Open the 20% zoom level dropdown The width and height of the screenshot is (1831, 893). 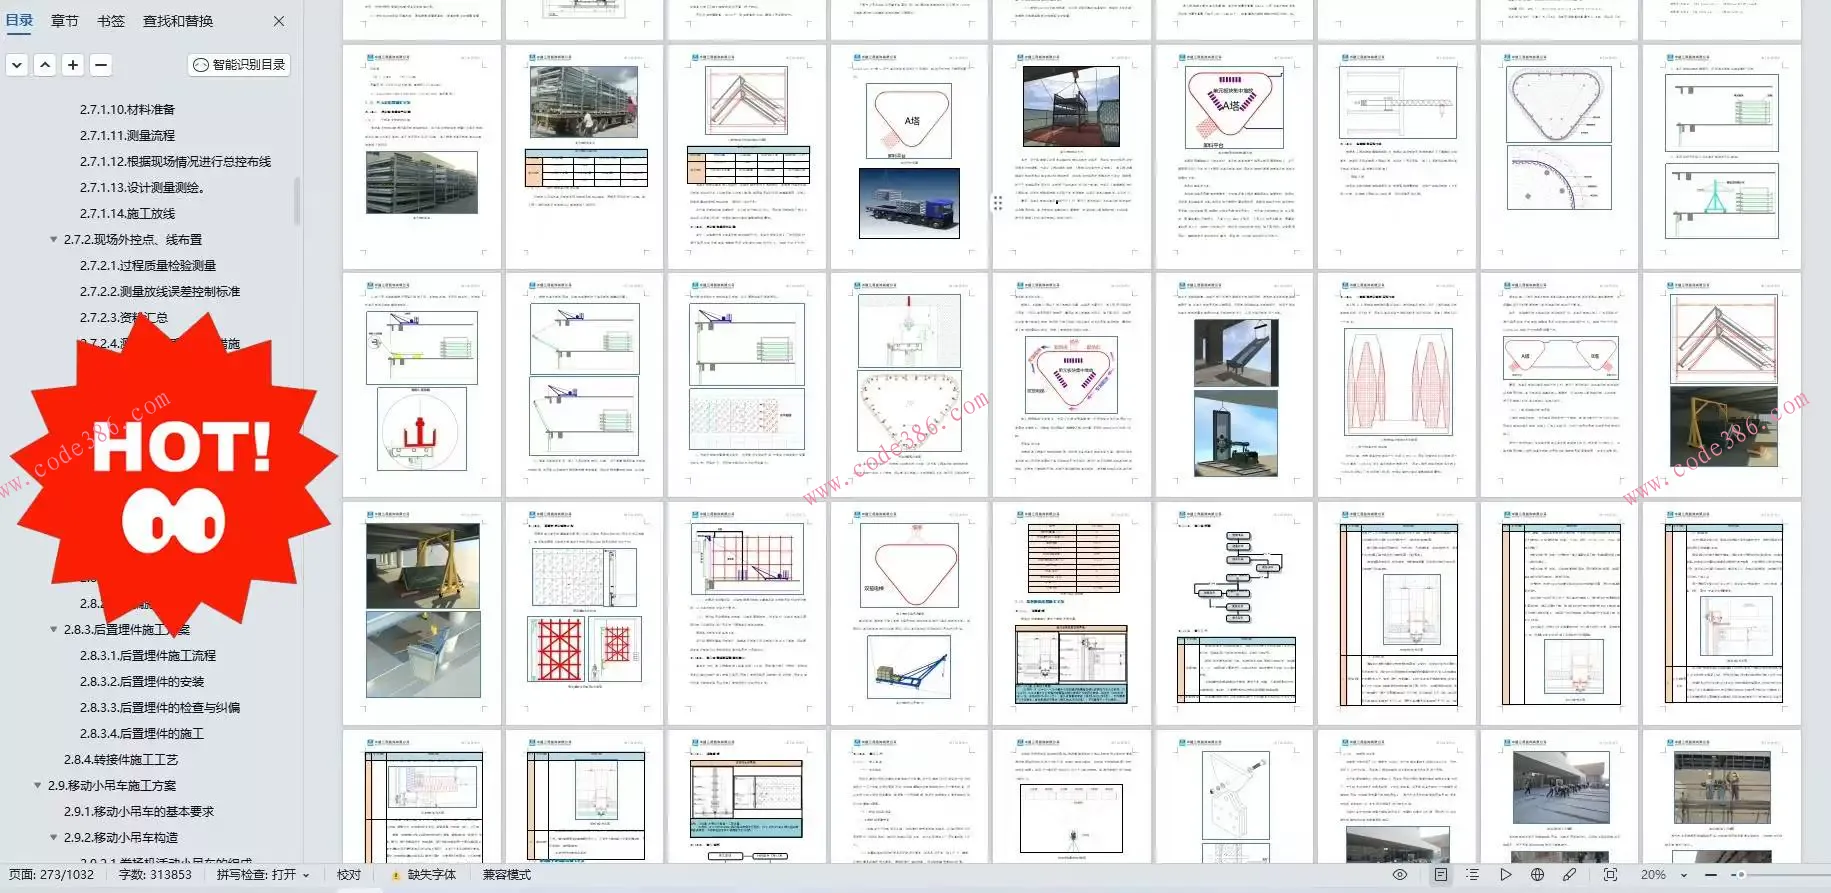(x=1684, y=875)
